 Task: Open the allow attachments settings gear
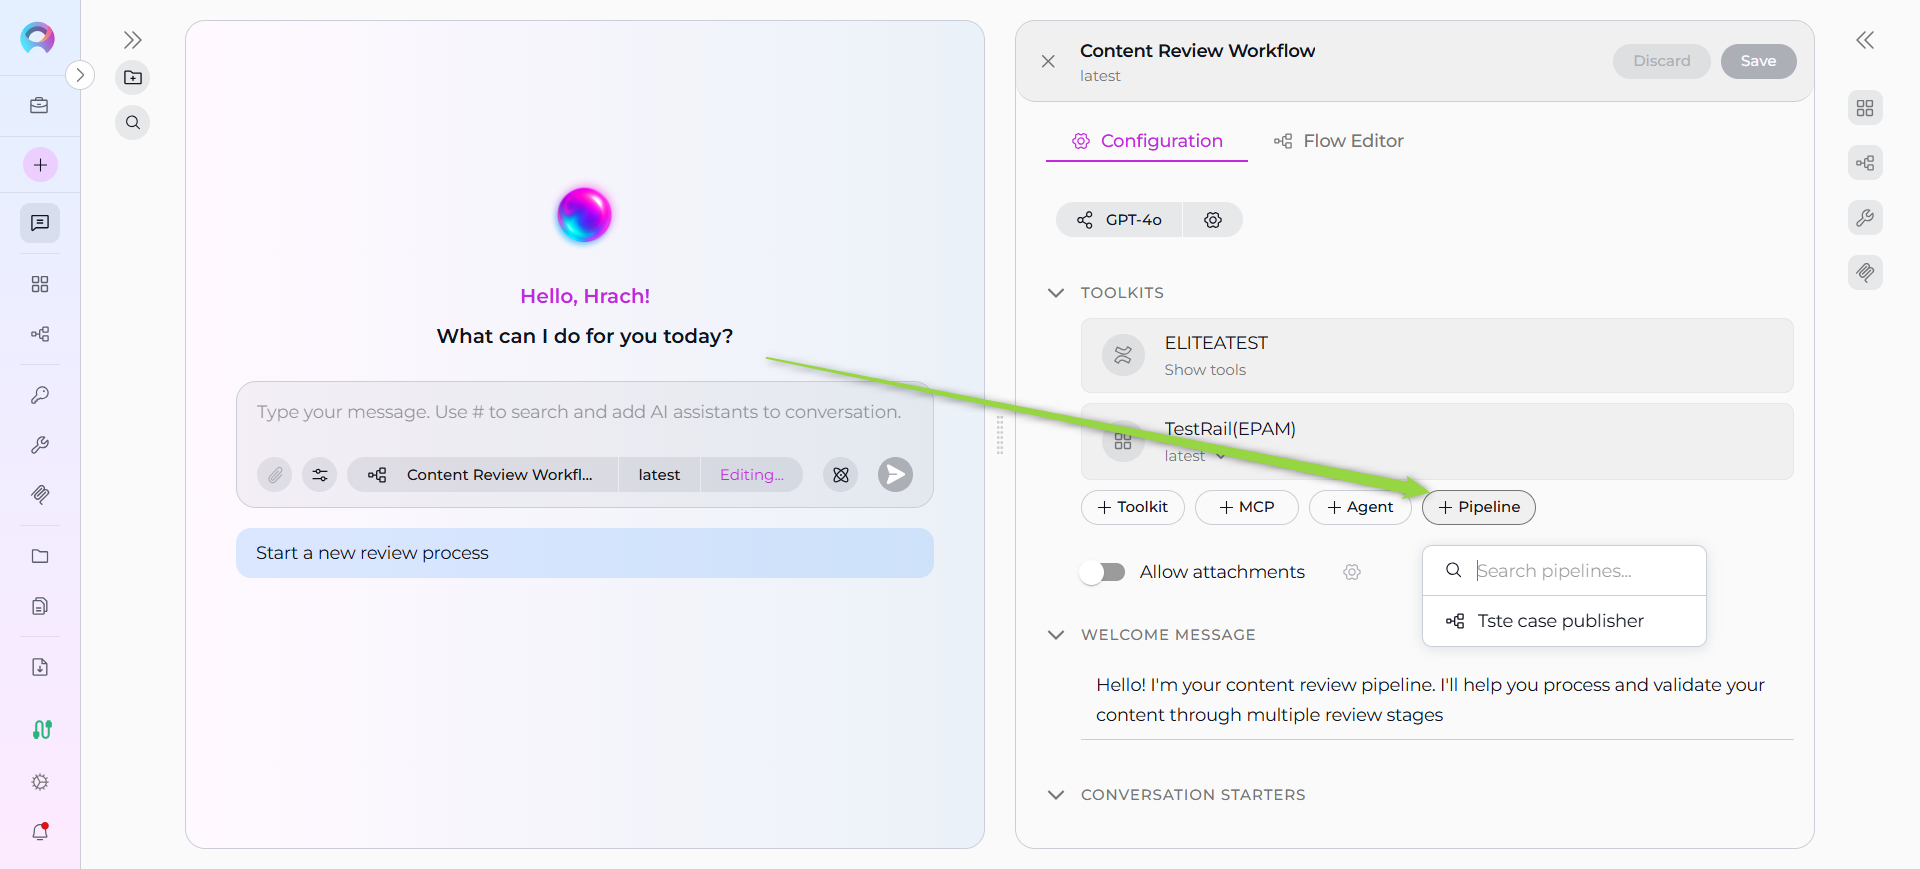(1351, 572)
